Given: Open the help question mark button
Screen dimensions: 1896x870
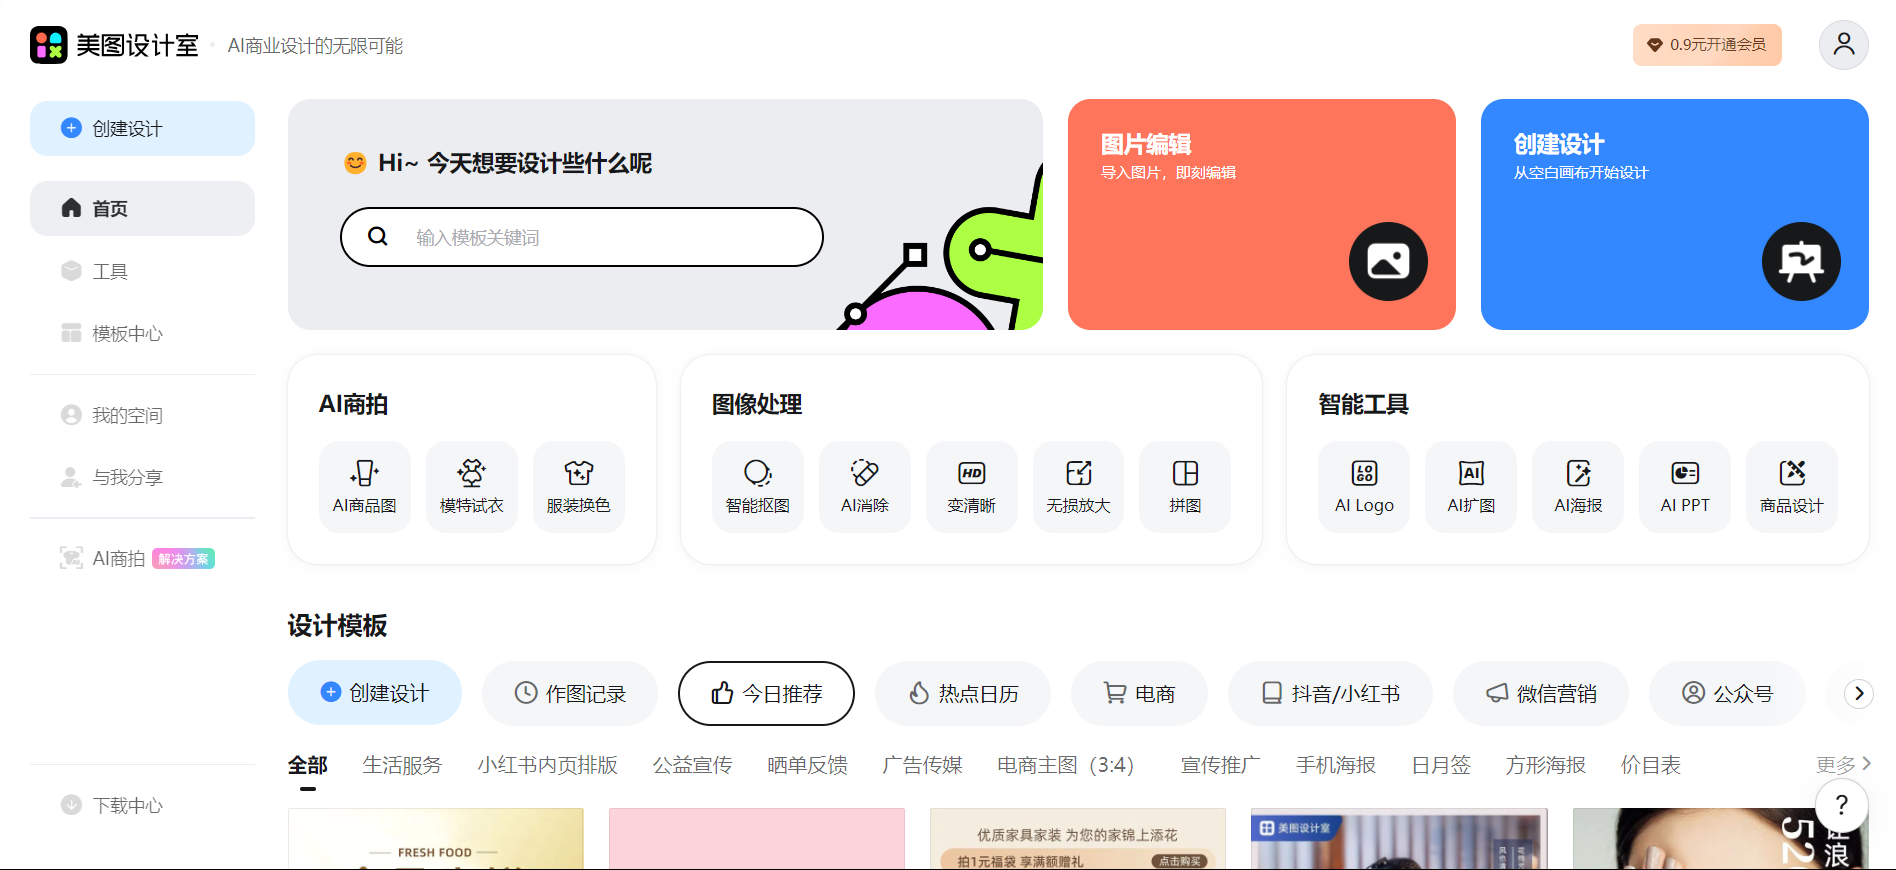Looking at the screenshot, I should [1842, 805].
